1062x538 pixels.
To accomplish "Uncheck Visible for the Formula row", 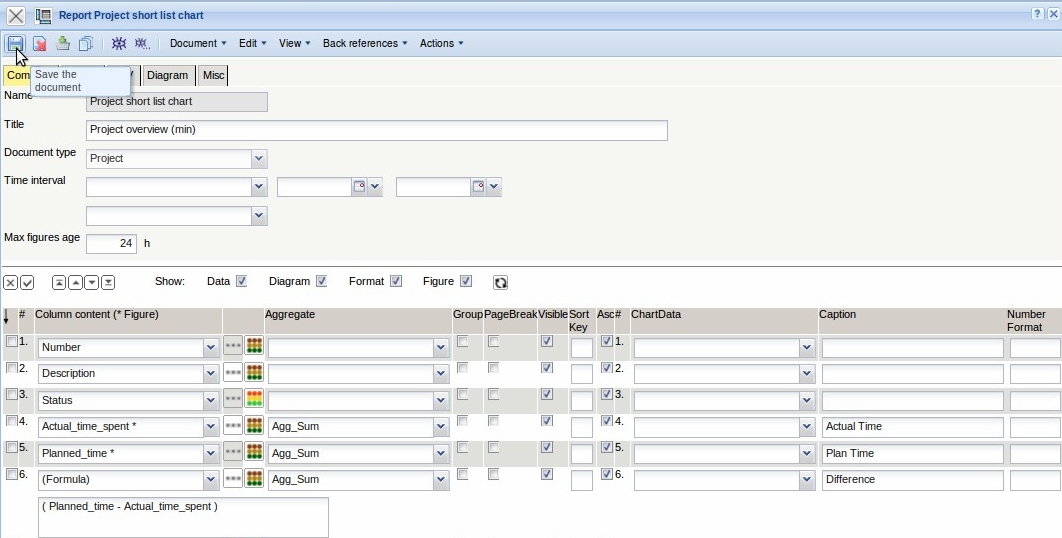I will pos(546,474).
